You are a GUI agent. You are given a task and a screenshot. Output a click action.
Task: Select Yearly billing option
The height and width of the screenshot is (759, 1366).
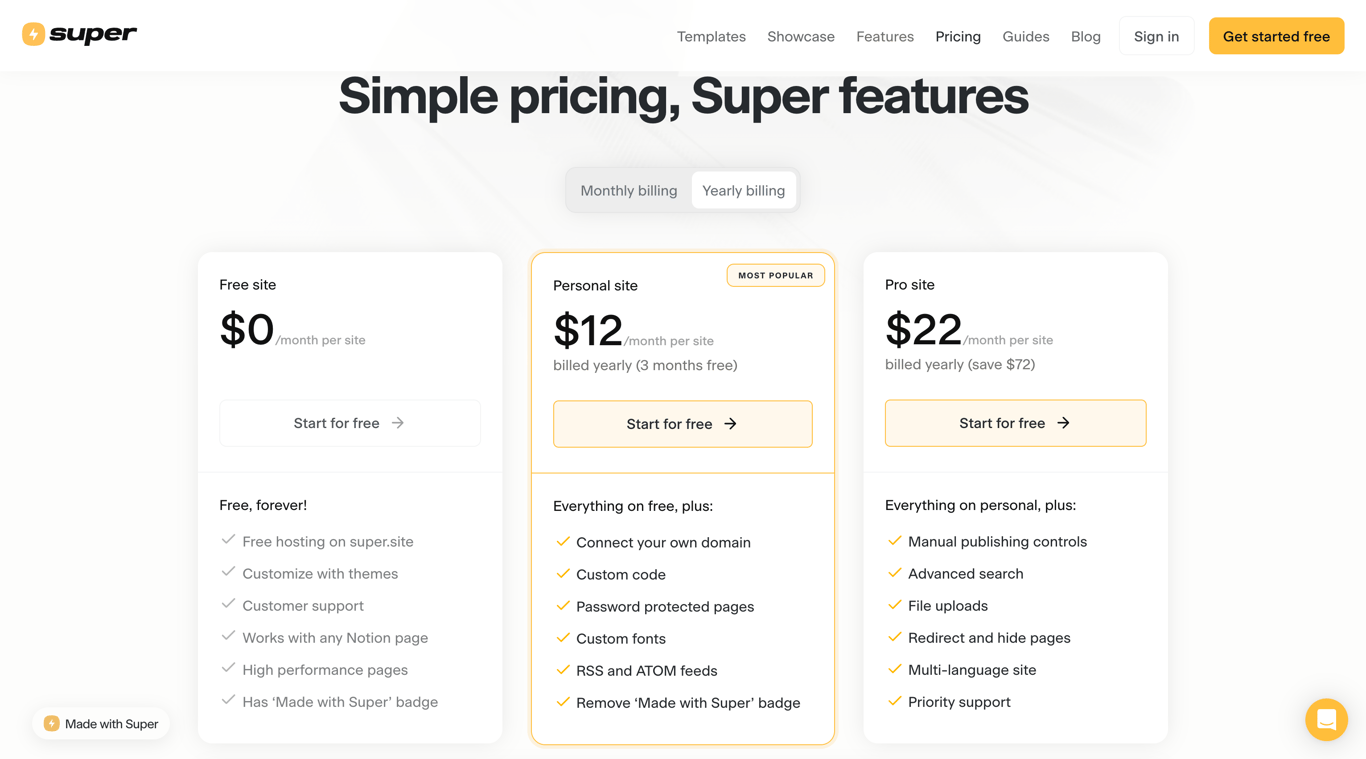[743, 190]
